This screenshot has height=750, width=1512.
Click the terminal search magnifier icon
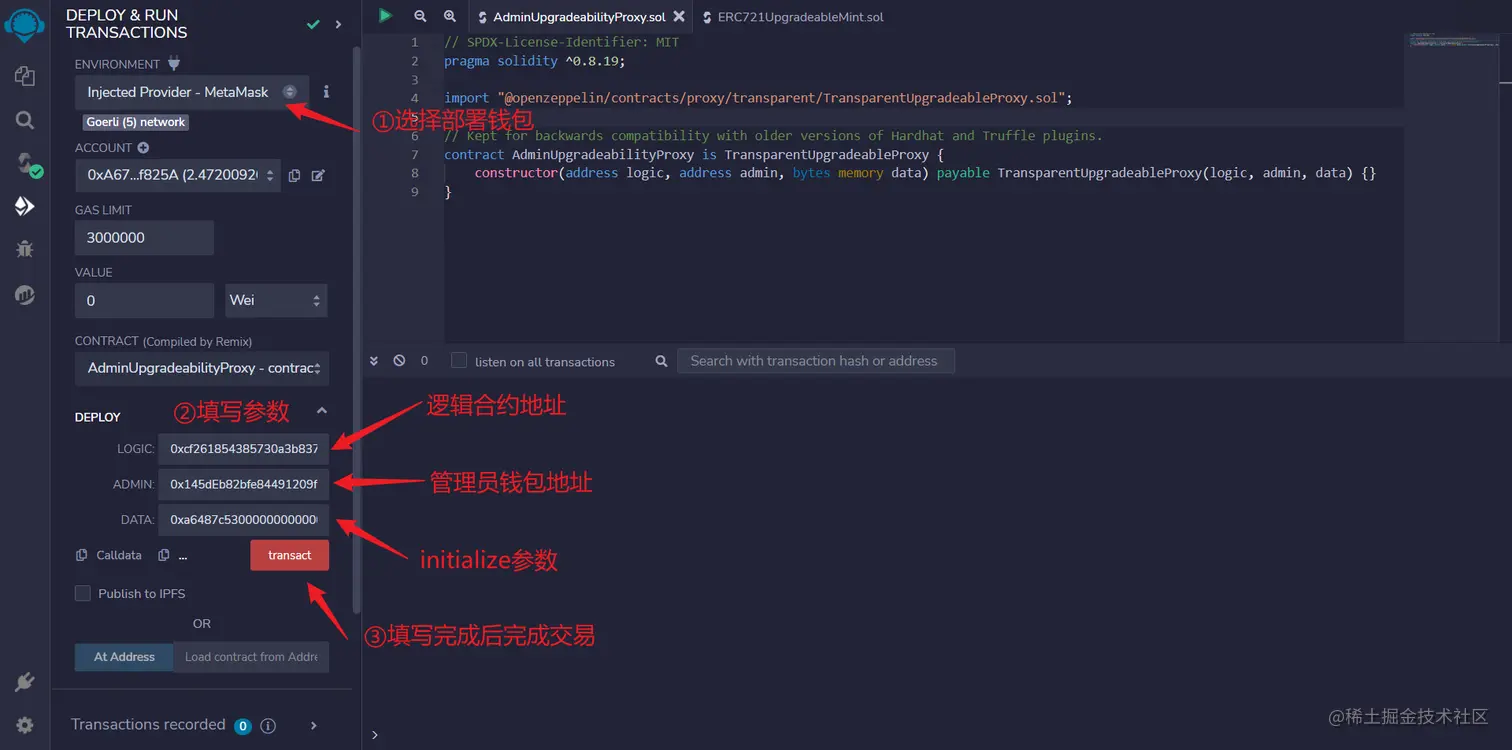[661, 361]
